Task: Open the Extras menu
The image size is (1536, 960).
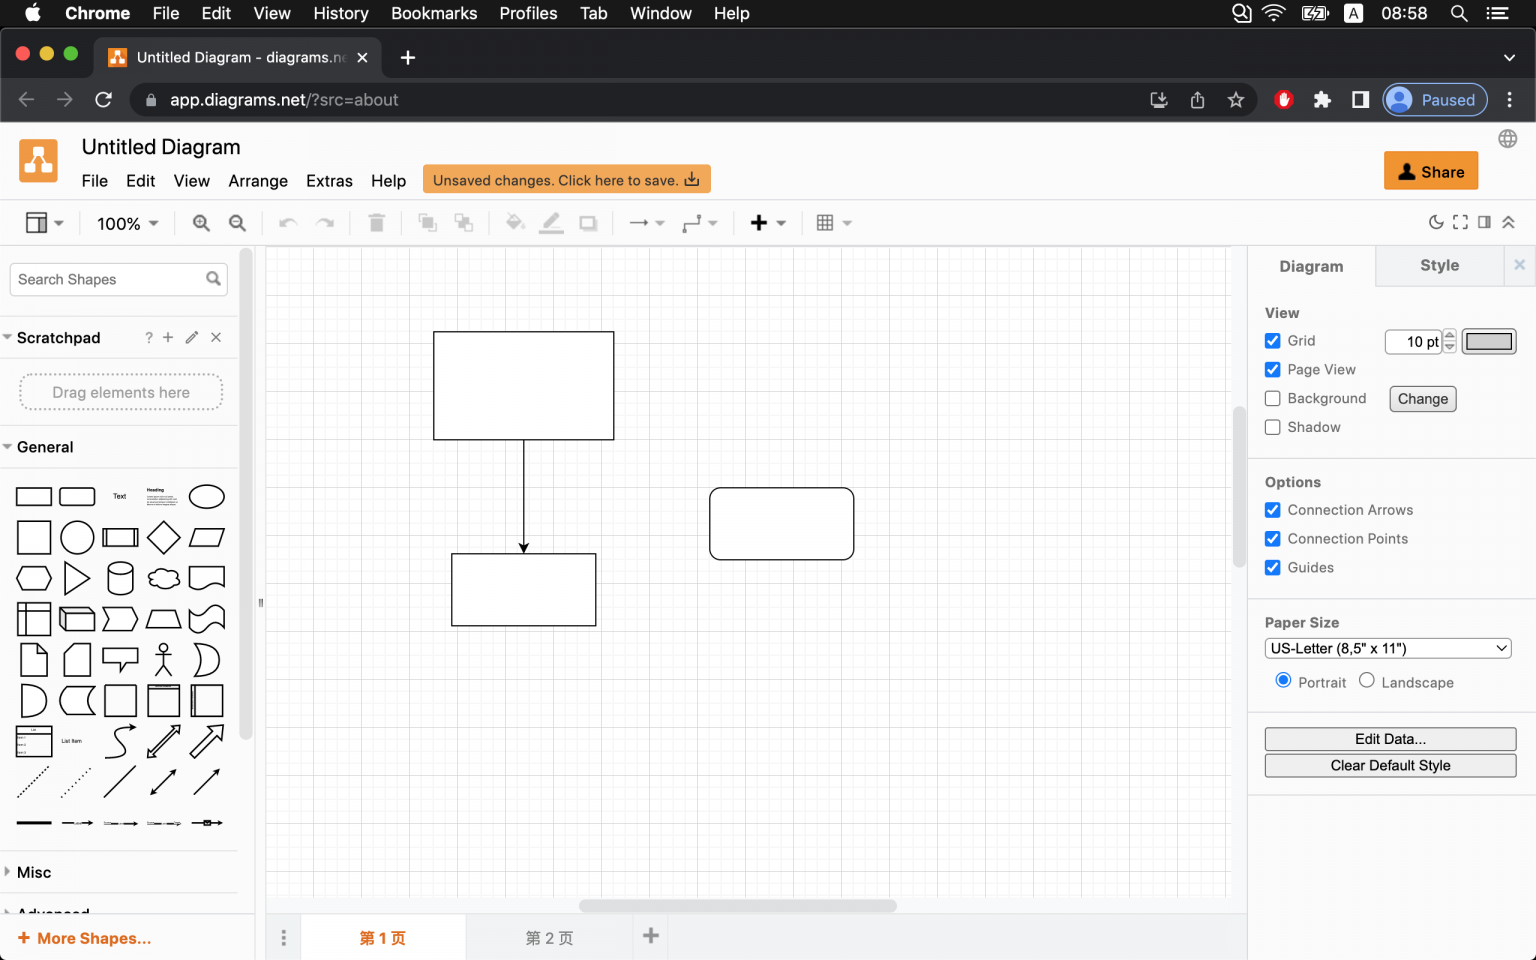Action: (x=329, y=181)
